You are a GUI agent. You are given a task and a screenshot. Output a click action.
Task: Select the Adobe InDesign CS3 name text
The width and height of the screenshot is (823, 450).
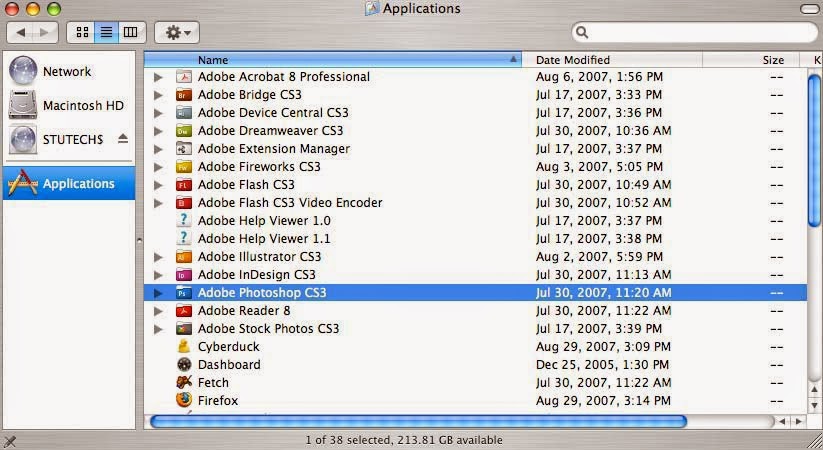pyautogui.click(x=257, y=275)
